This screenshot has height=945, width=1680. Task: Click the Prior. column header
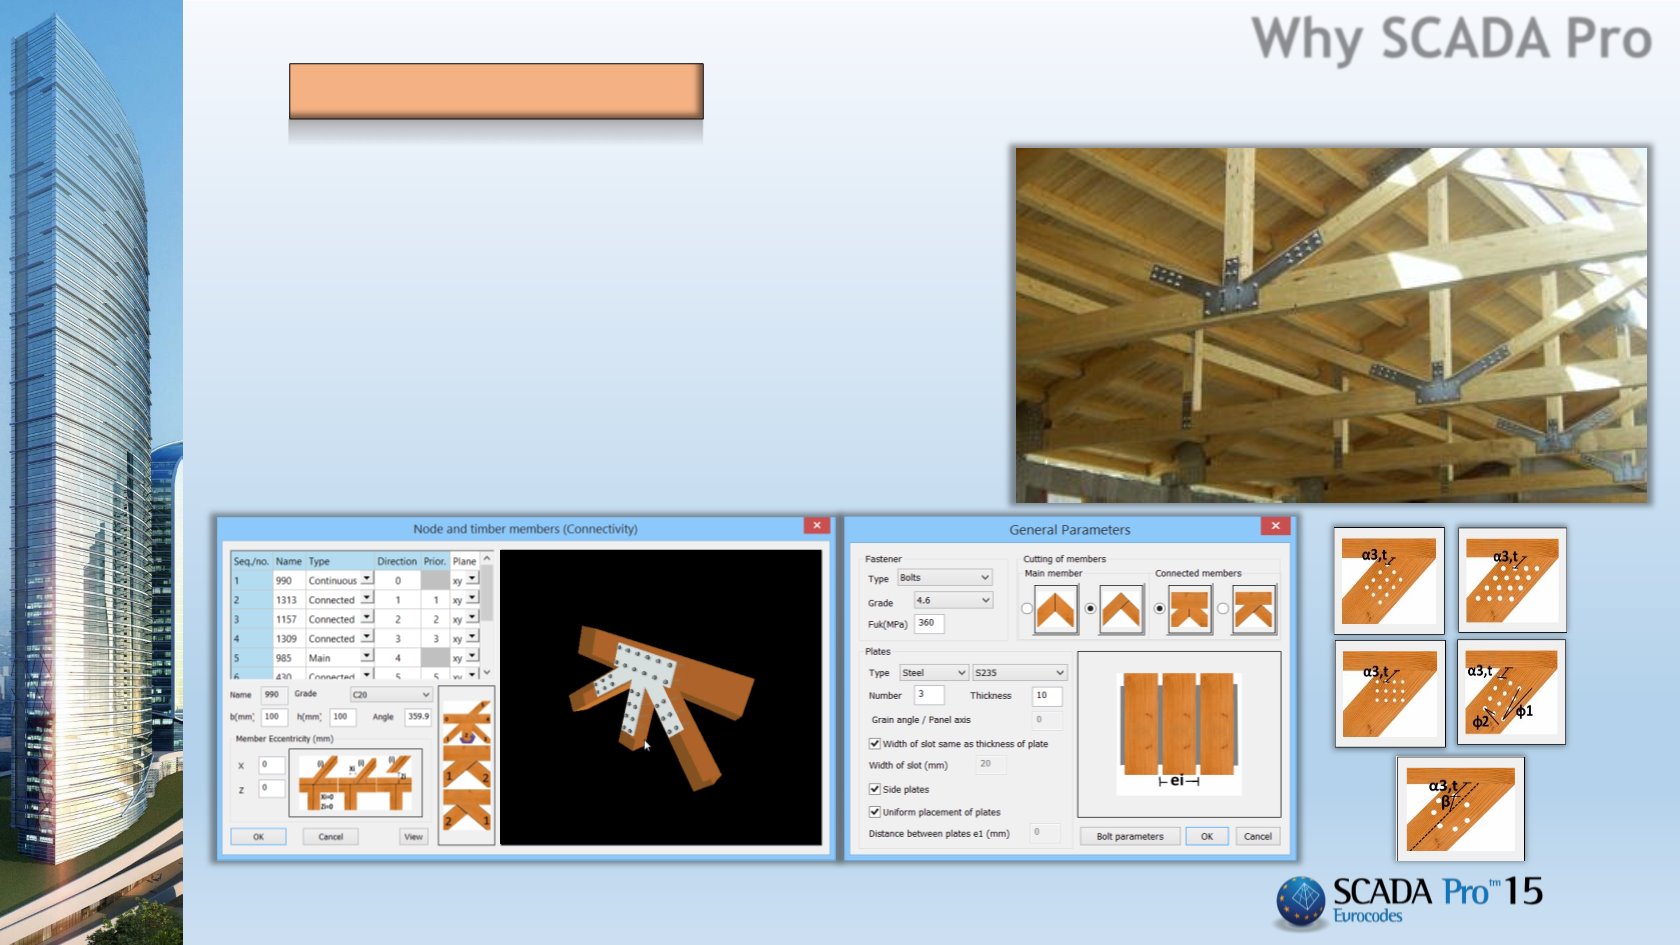coord(435,561)
